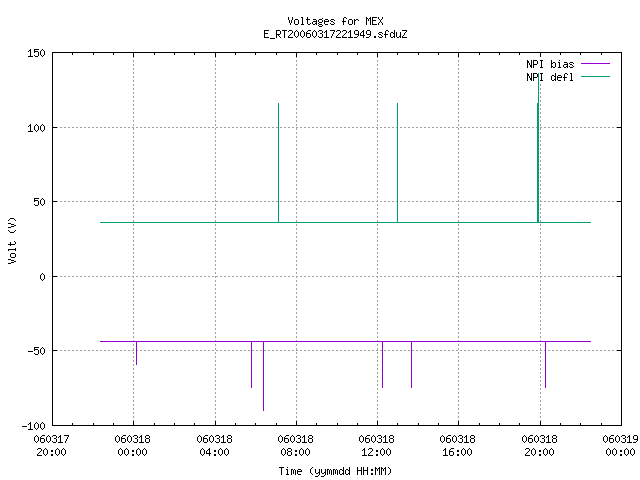Click the purple bias dip after 20:00

point(545,364)
